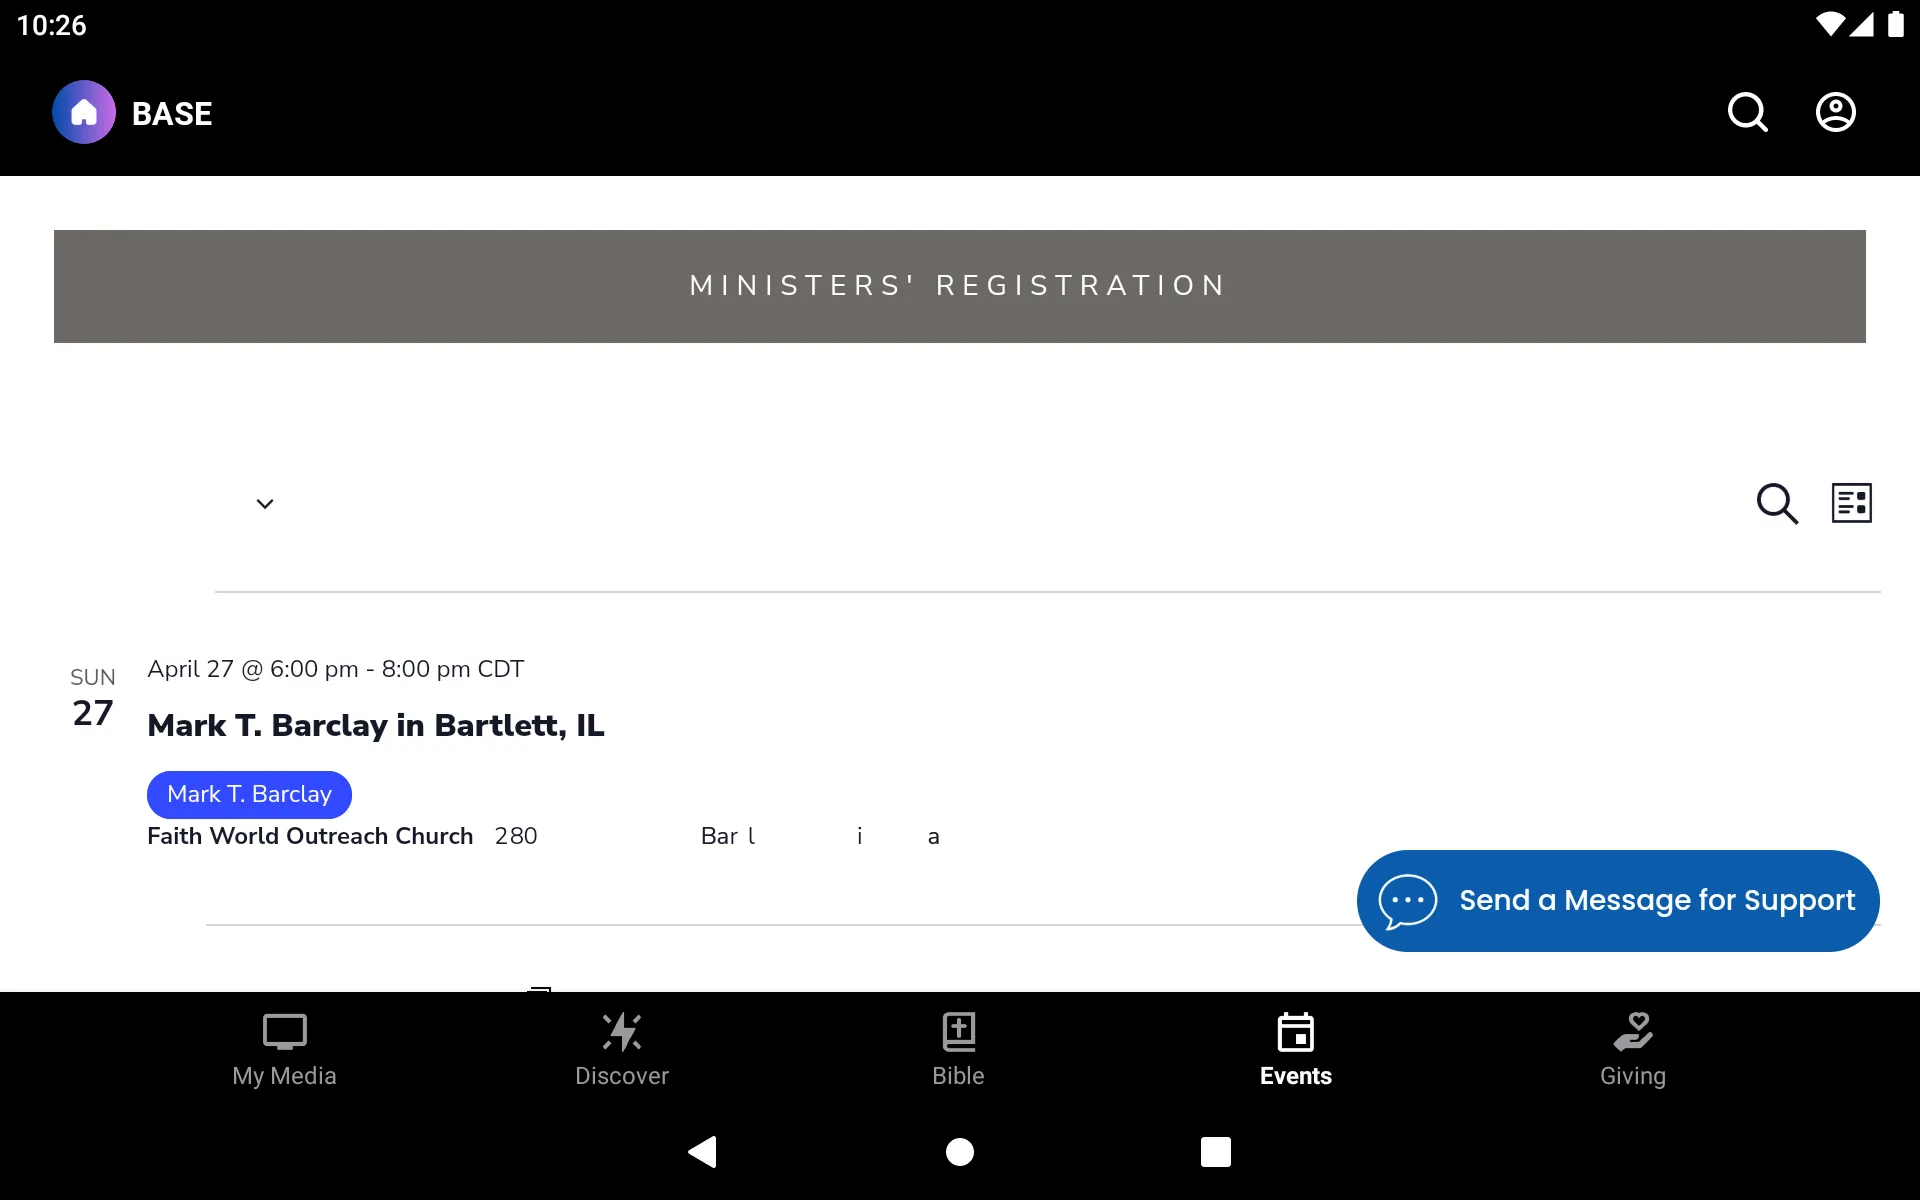Tap the Android back navigation button
Screen dimensions: 1920x1200
703,1152
